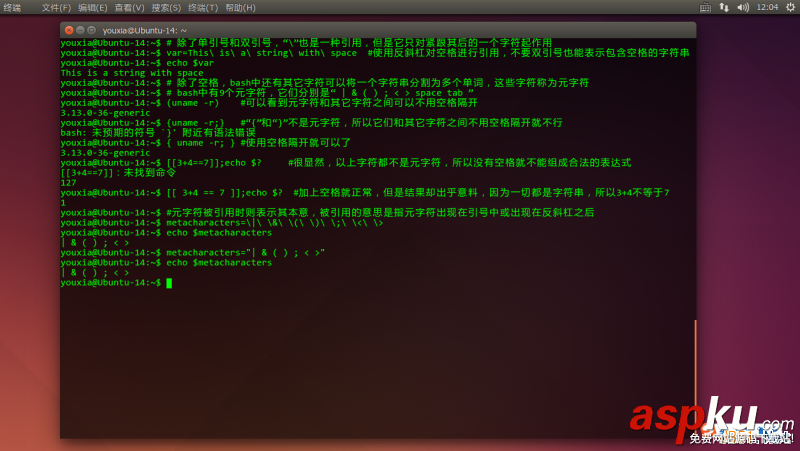
Task: Click the 12:04 clock in the panel
Action: (x=767, y=7)
